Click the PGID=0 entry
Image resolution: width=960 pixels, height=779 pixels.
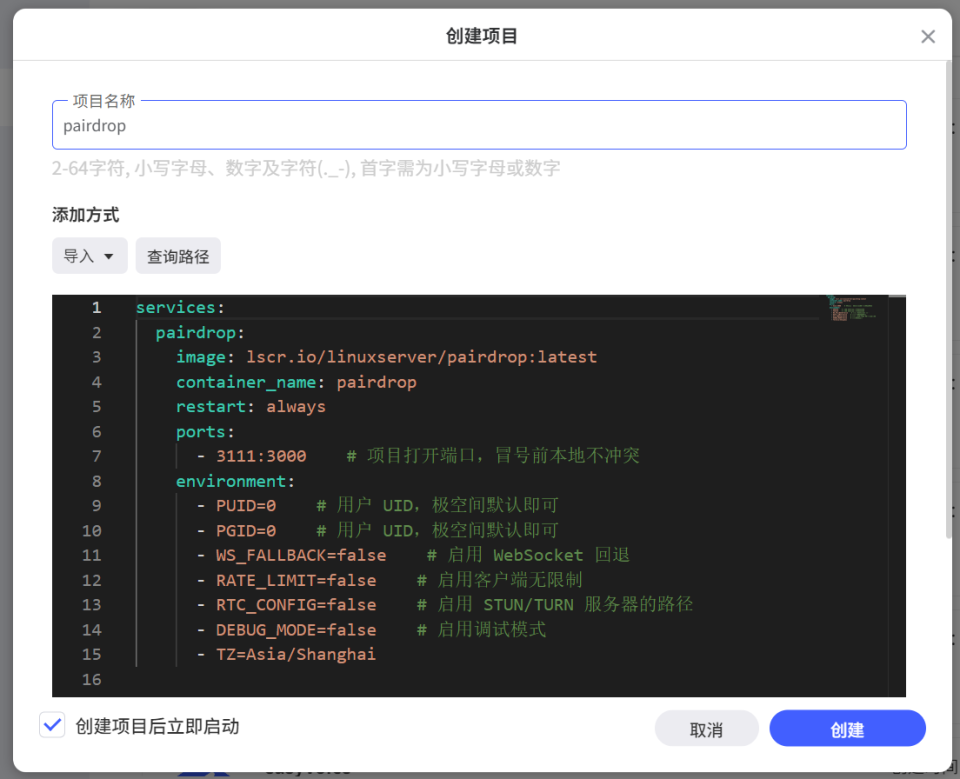pyautogui.click(x=246, y=531)
